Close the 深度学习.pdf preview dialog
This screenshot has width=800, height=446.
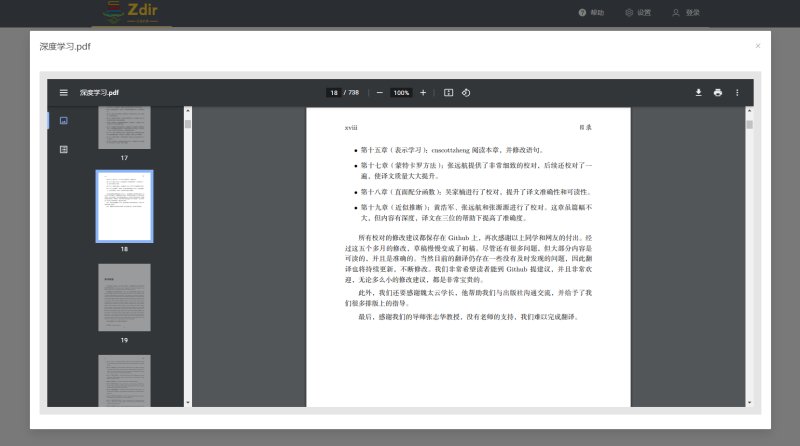click(x=758, y=46)
